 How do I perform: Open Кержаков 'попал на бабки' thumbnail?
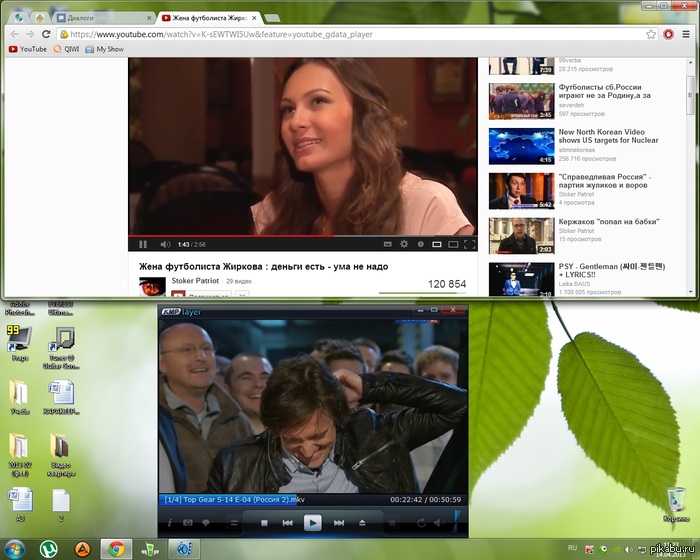pyautogui.click(x=521, y=236)
